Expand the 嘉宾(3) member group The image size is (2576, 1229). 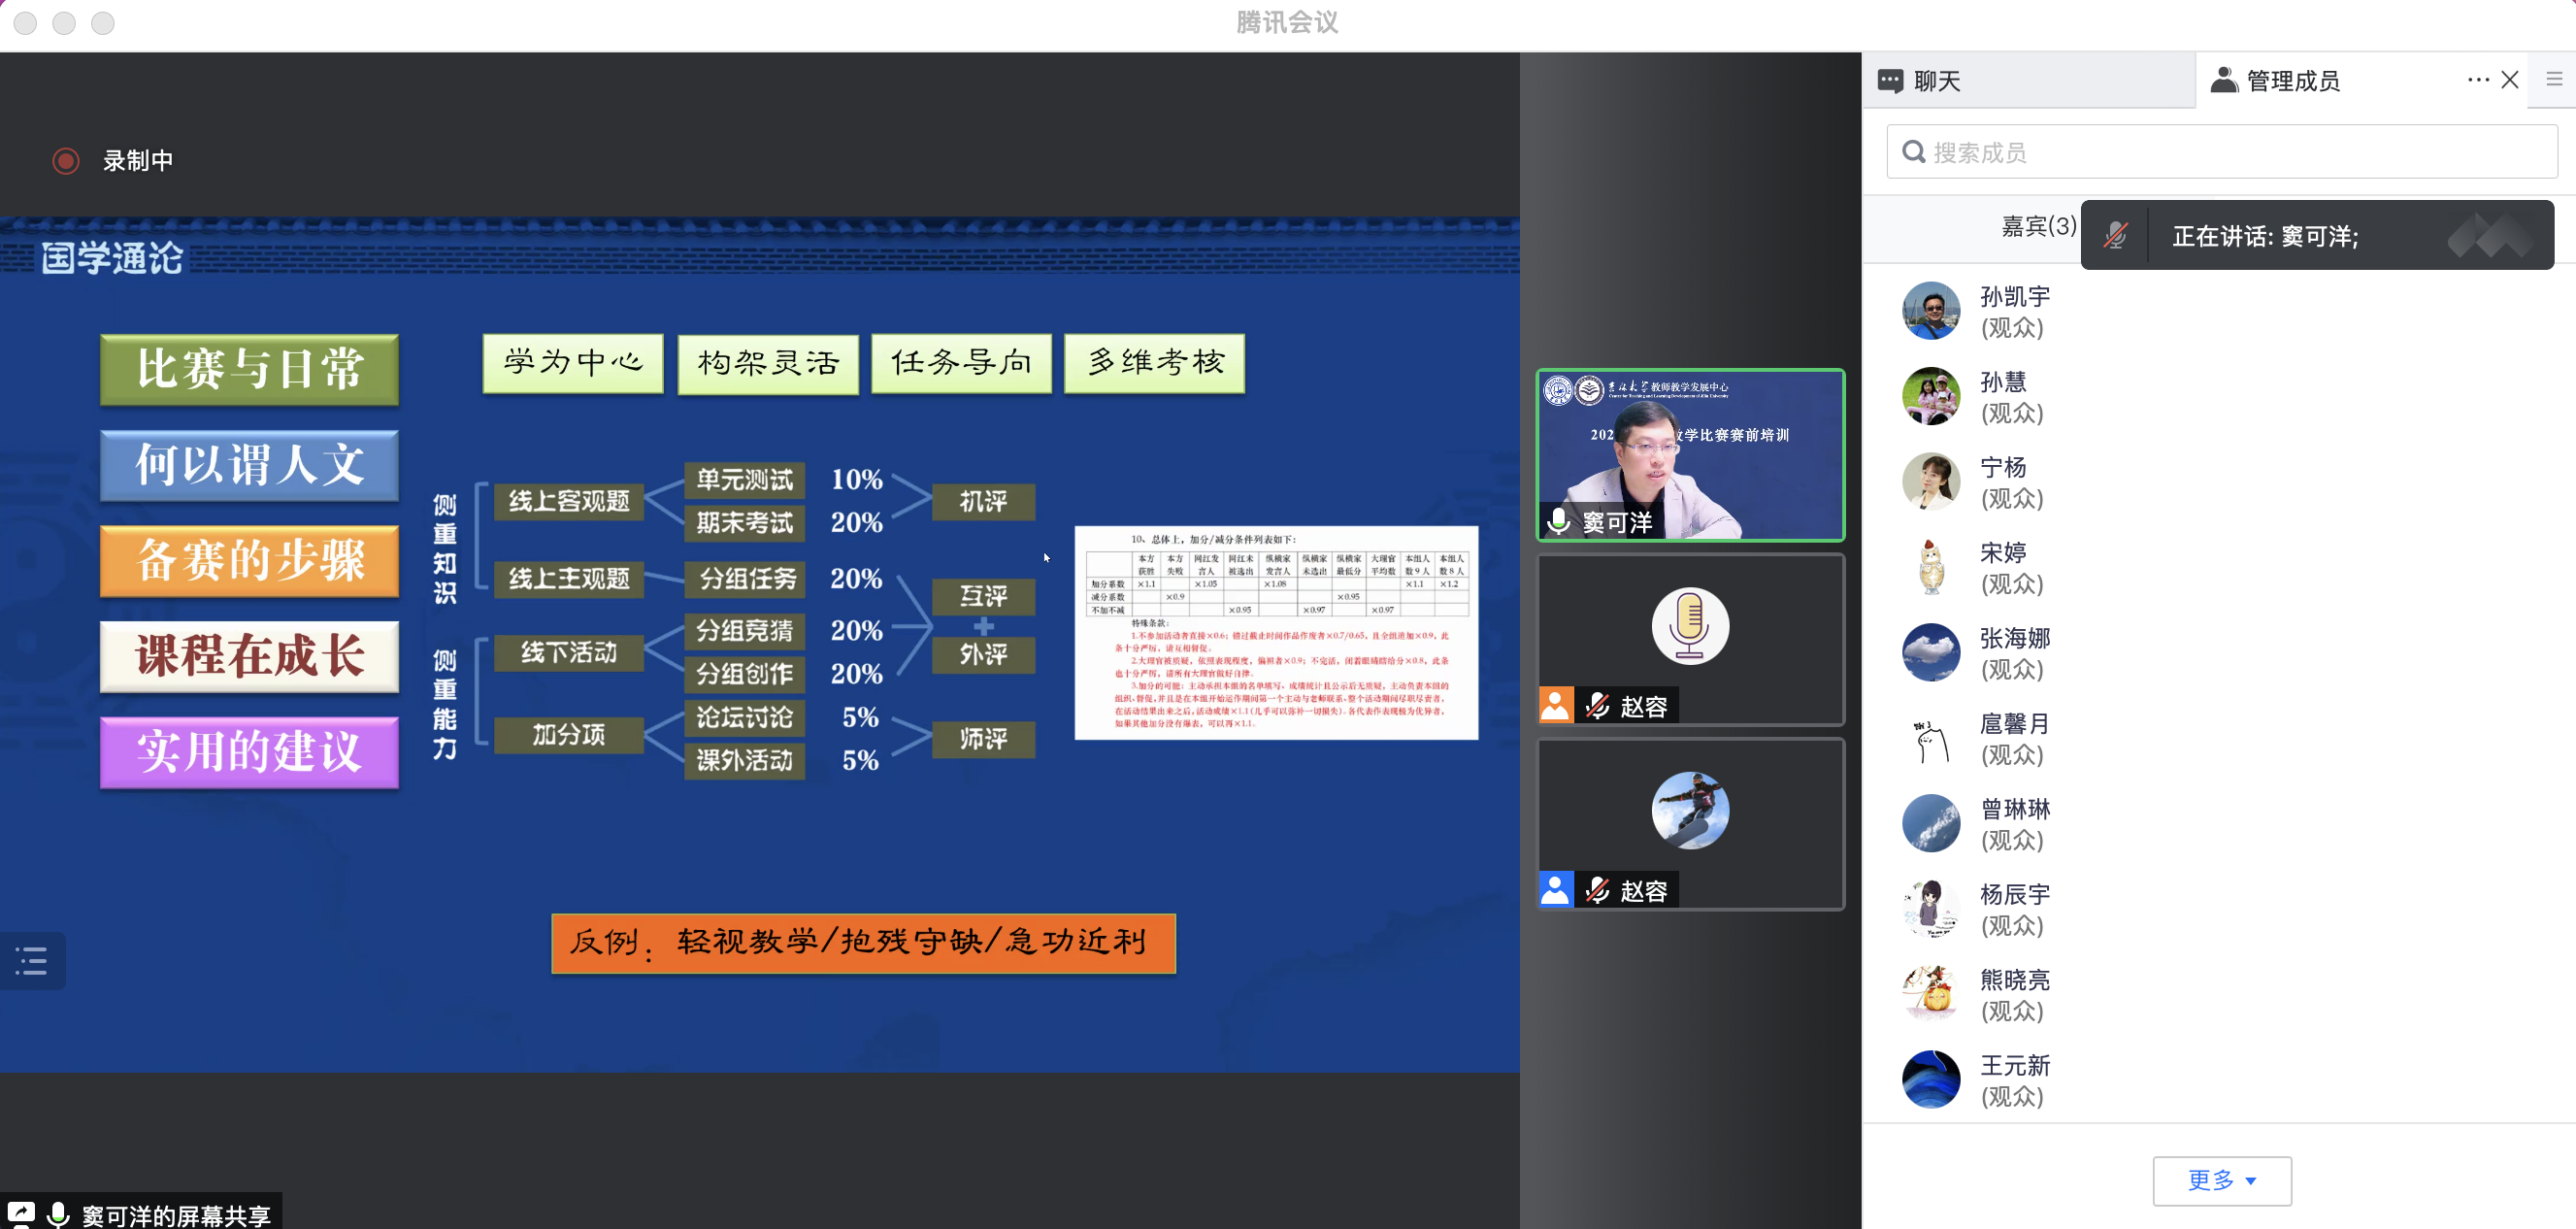click(x=2037, y=226)
